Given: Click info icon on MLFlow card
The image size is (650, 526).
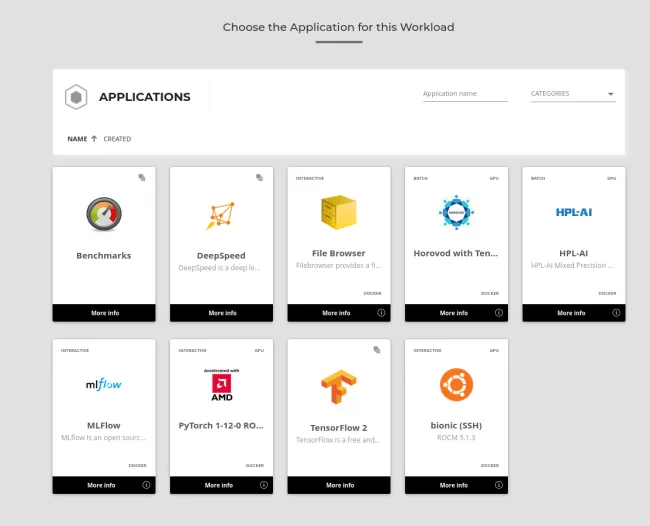Looking at the screenshot, I should click(x=146, y=485).
